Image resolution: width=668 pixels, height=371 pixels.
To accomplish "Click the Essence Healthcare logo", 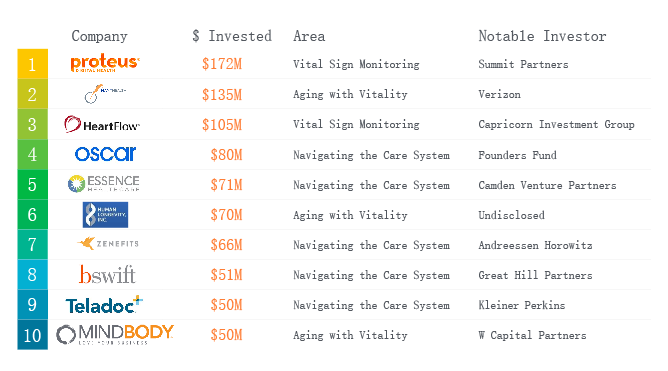I will click(104, 184).
